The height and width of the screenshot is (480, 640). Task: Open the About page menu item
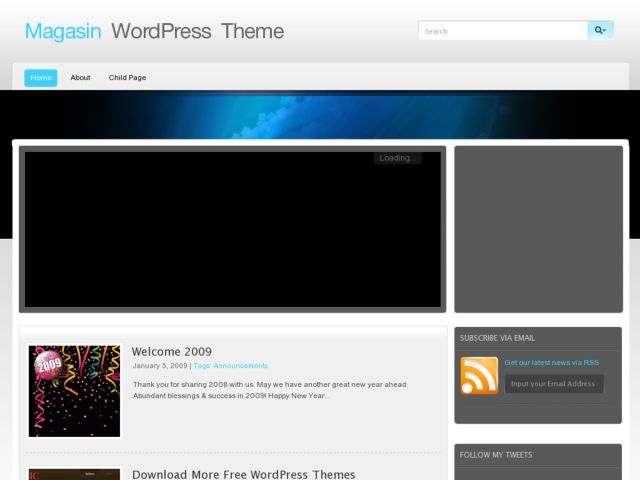tap(80, 78)
